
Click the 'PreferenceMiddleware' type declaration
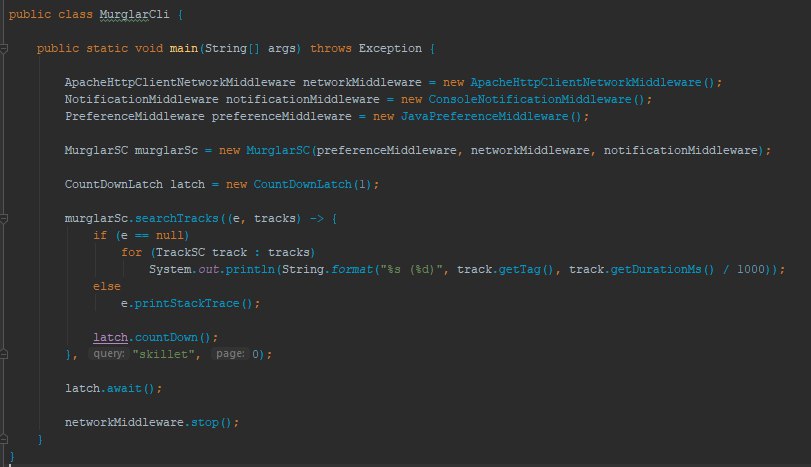click(134, 116)
